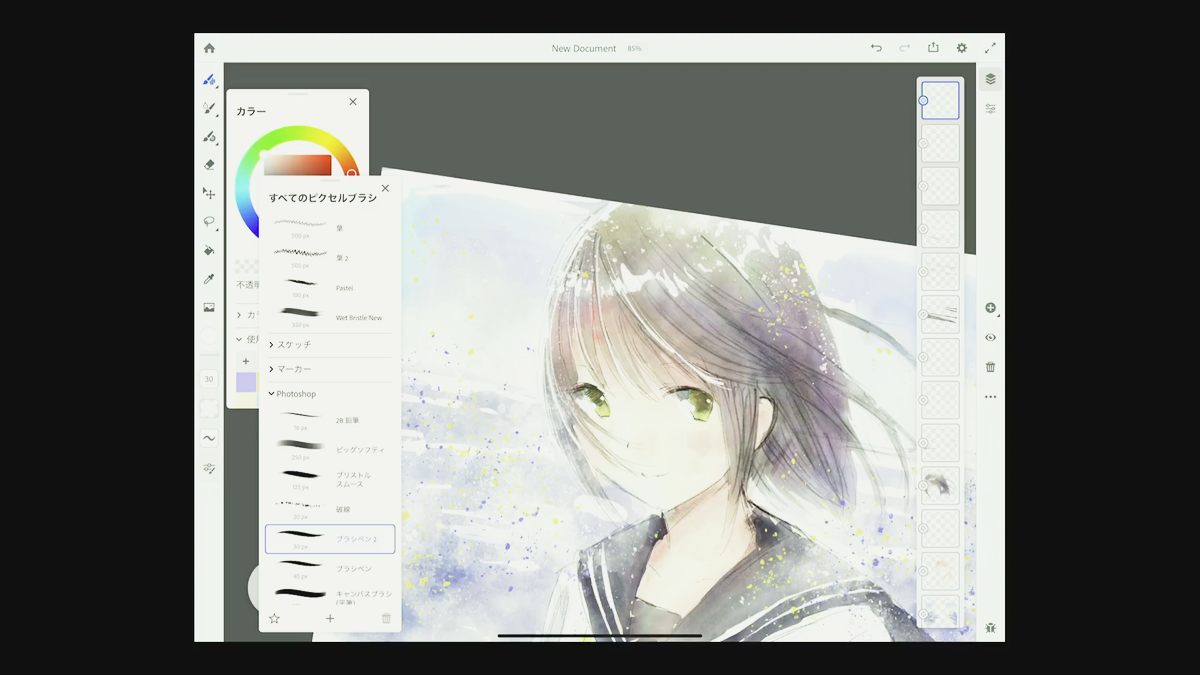Select the Transform move tool

pos(209,193)
